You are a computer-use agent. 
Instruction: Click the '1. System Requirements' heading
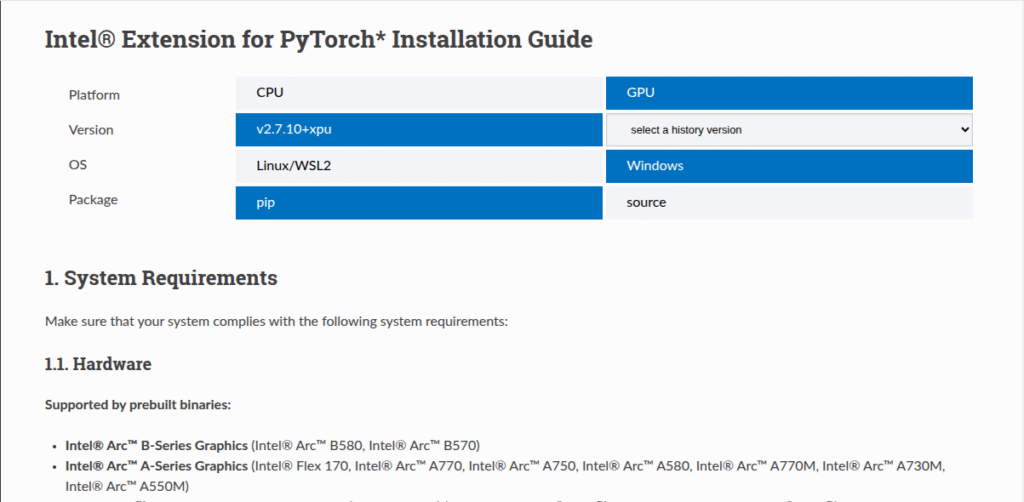point(161,278)
